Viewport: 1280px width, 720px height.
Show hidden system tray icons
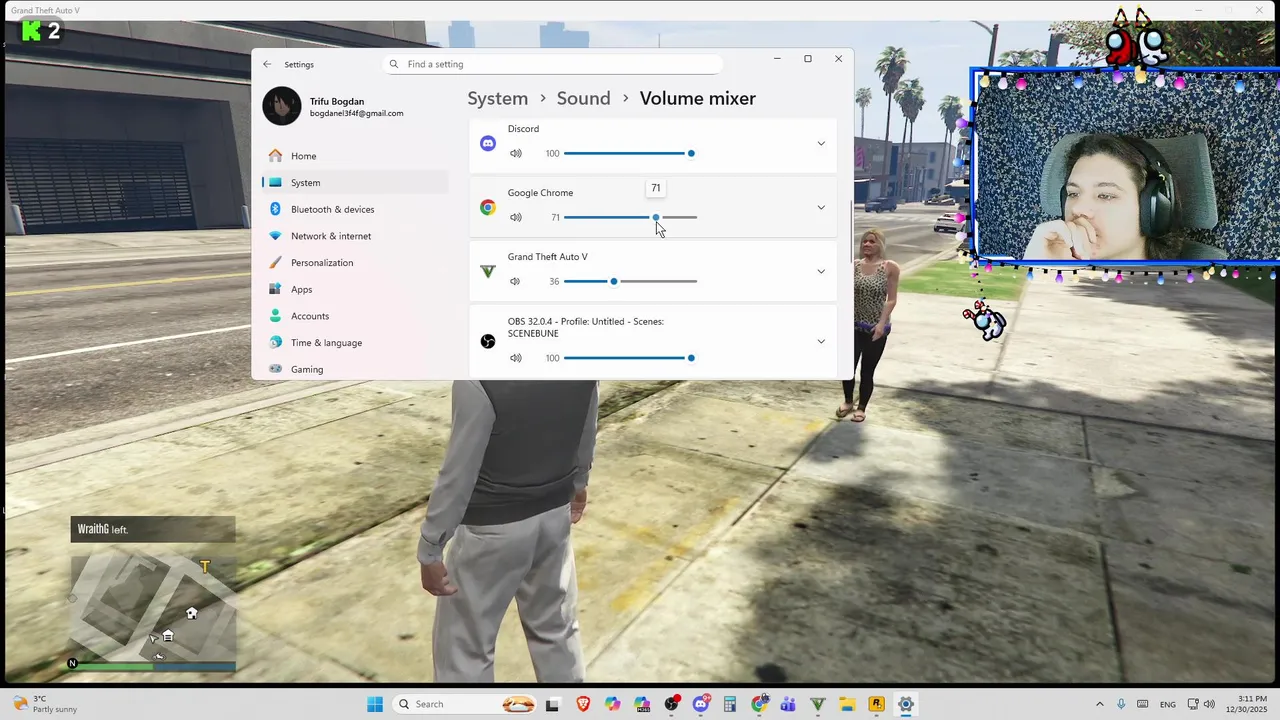[x=1100, y=704]
